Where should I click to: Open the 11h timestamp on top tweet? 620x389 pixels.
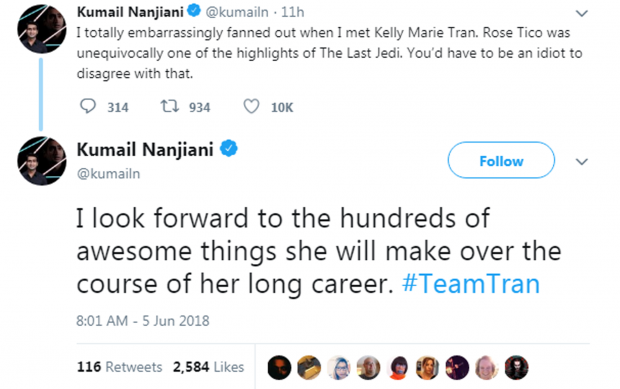(293, 12)
